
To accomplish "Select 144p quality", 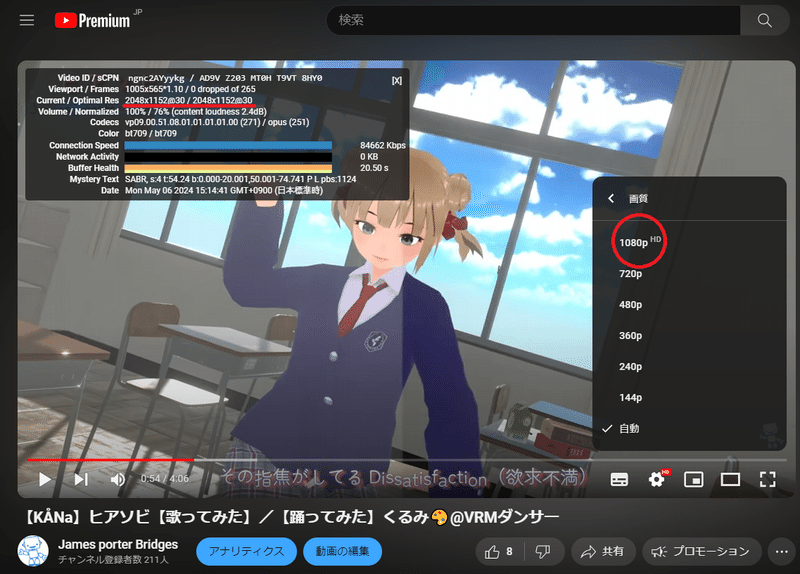I will coord(689,397).
